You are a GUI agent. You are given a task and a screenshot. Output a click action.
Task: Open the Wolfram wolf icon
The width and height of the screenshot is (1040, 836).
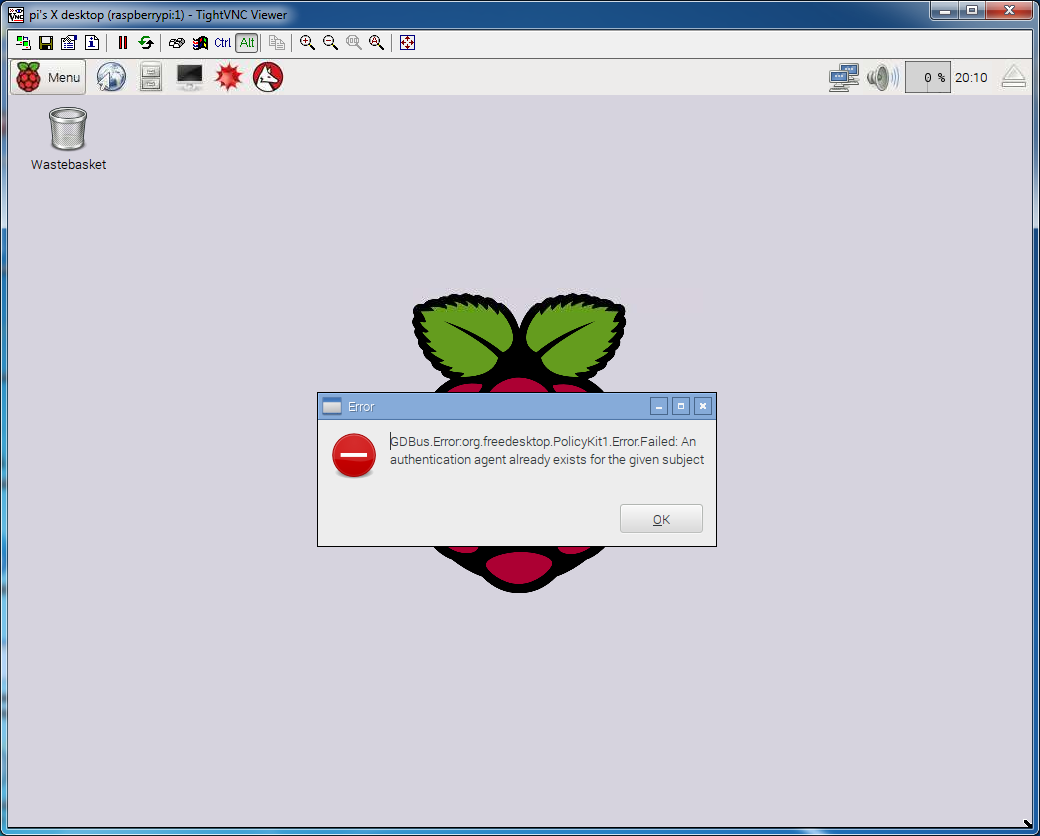pyautogui.click(x=268, y=77)
